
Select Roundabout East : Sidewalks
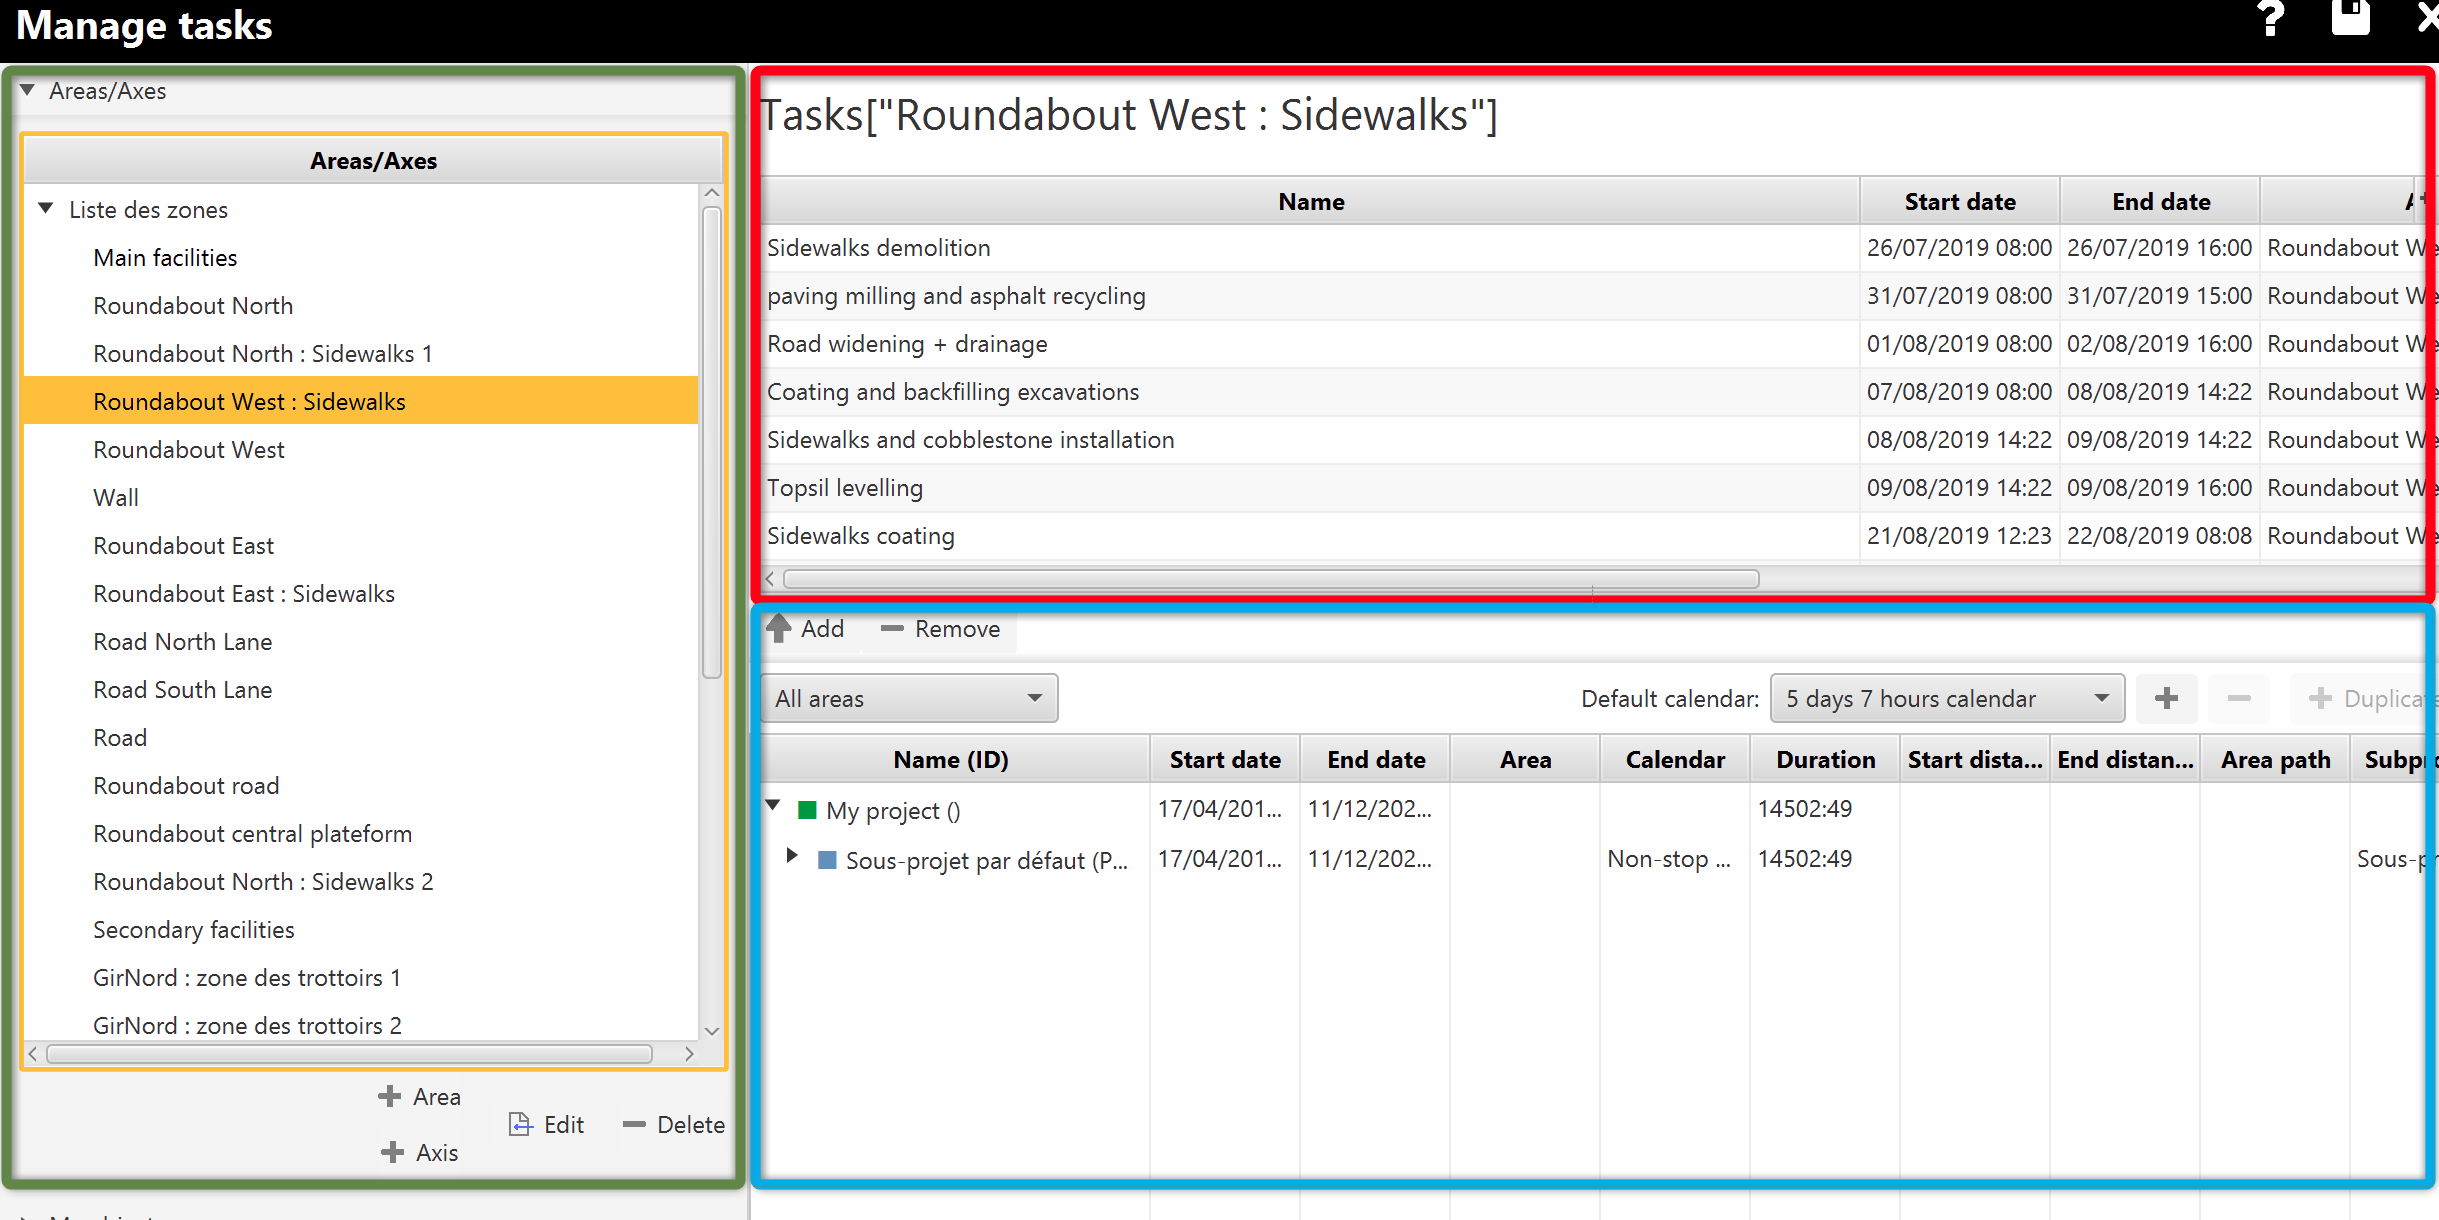pyautogui.click(x=244, y=594)
